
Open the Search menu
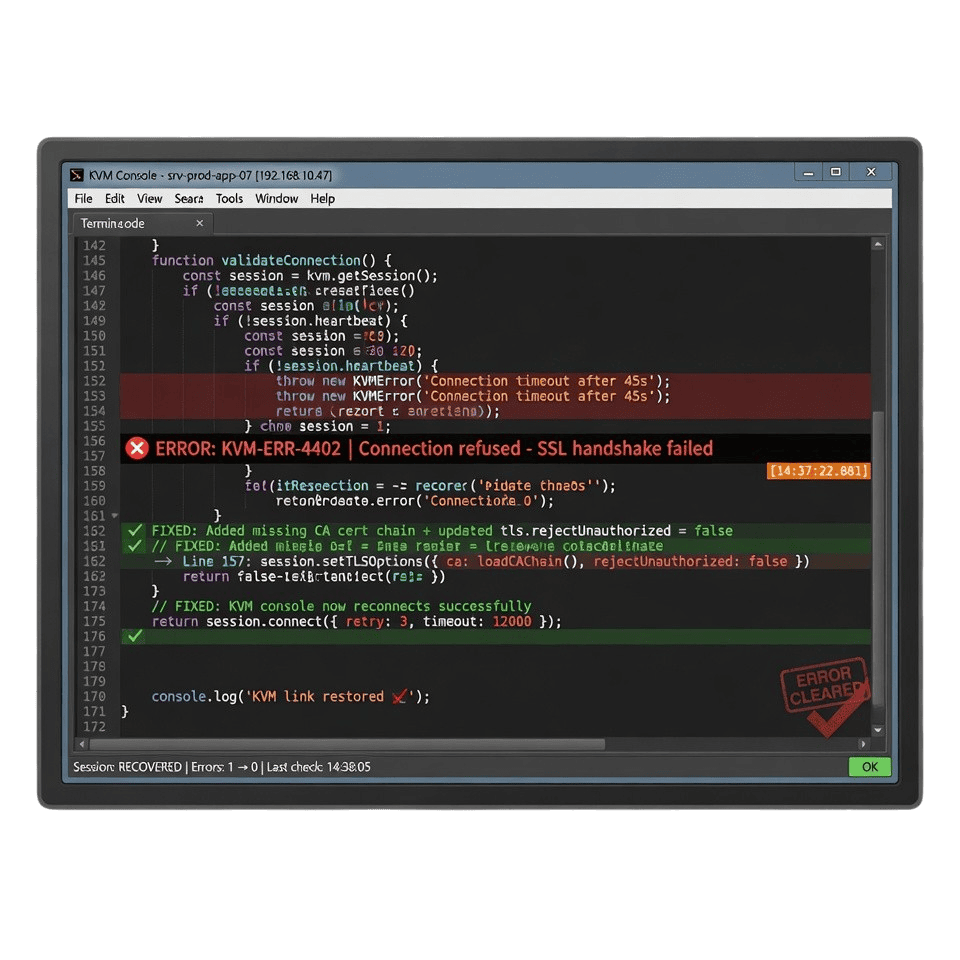[189, 198]
